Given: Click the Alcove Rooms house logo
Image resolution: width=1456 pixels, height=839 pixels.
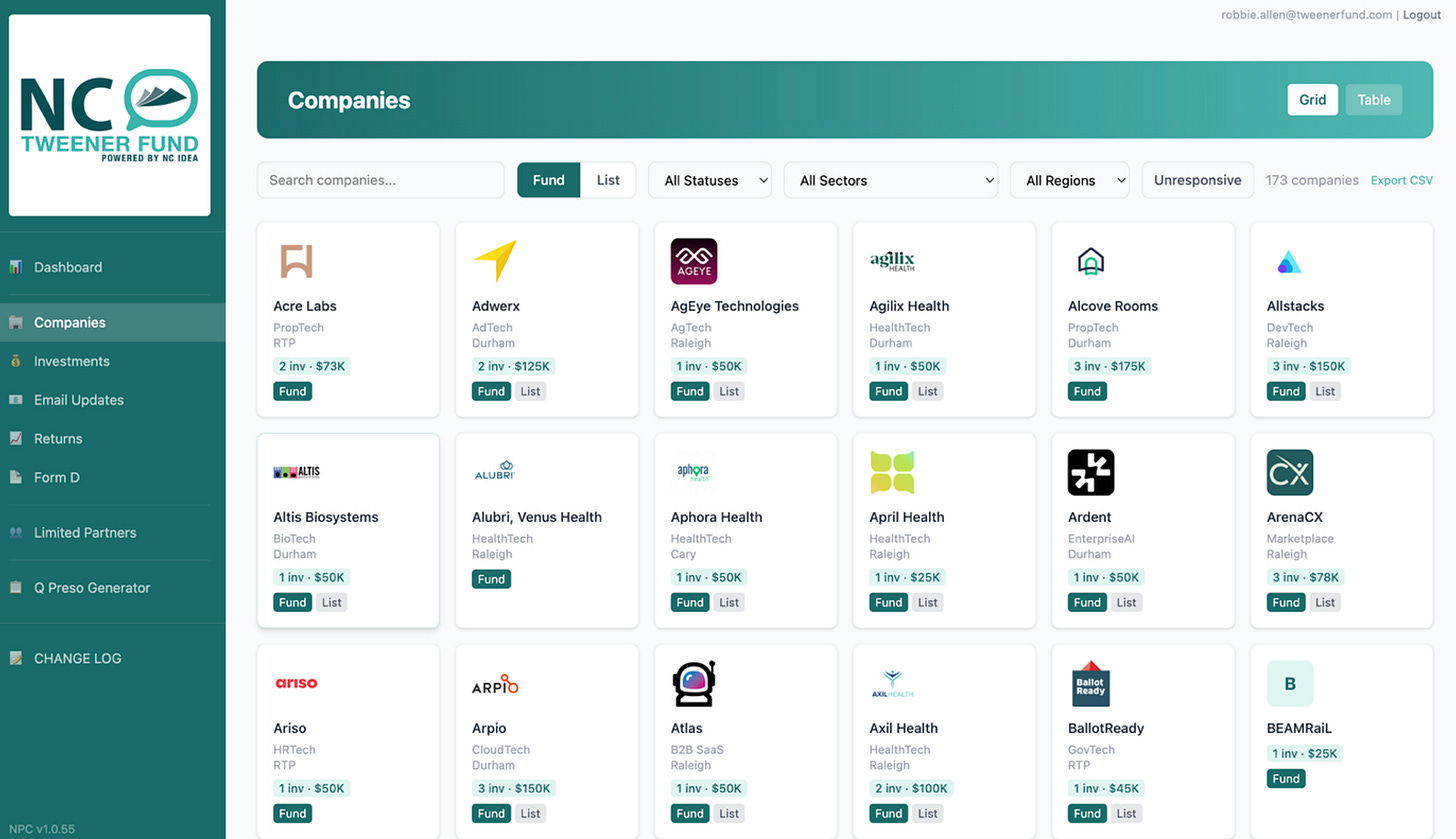Looking at the screenshot, I should click(x=1091, y=261).
